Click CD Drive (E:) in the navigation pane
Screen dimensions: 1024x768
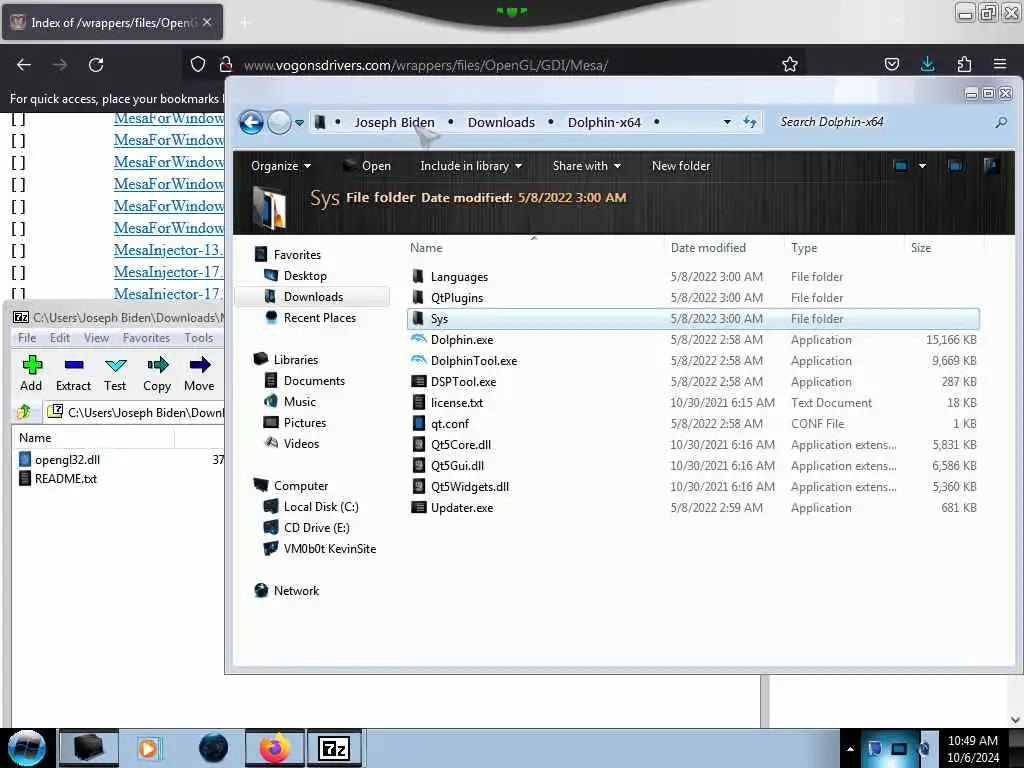coord(316,528)
